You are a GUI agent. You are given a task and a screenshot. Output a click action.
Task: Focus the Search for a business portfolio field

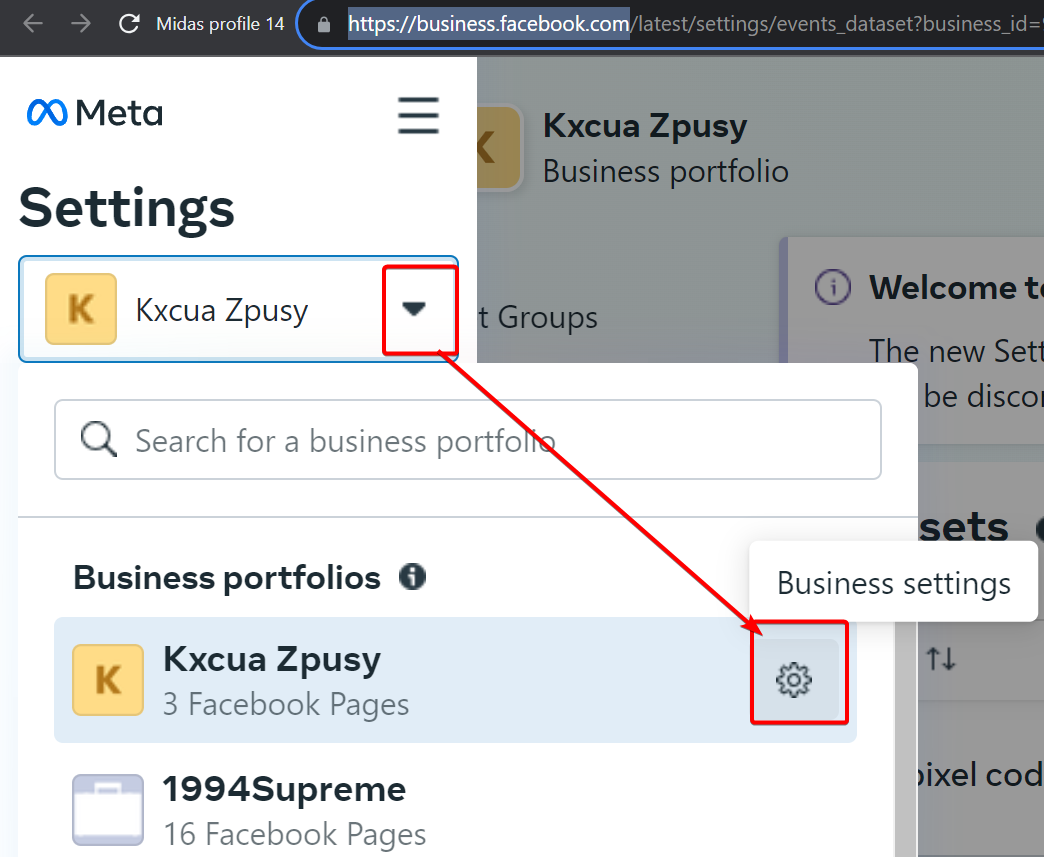[x=468, y=439]
